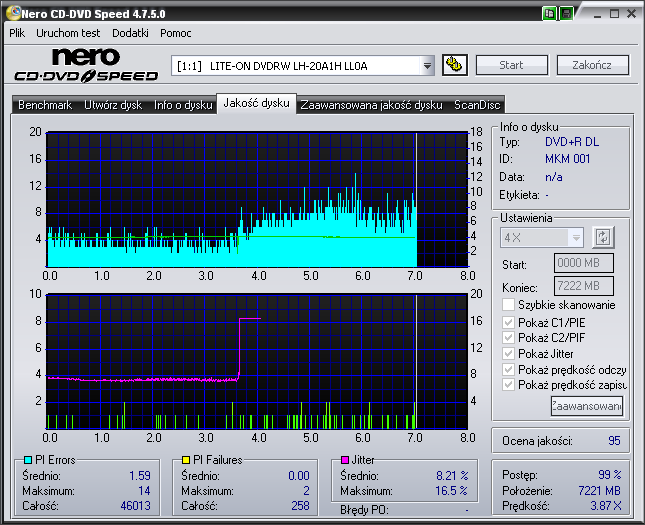Click the Koniec 7222 MB field
This screenshot has height=525, width=645.
point(584,286)
